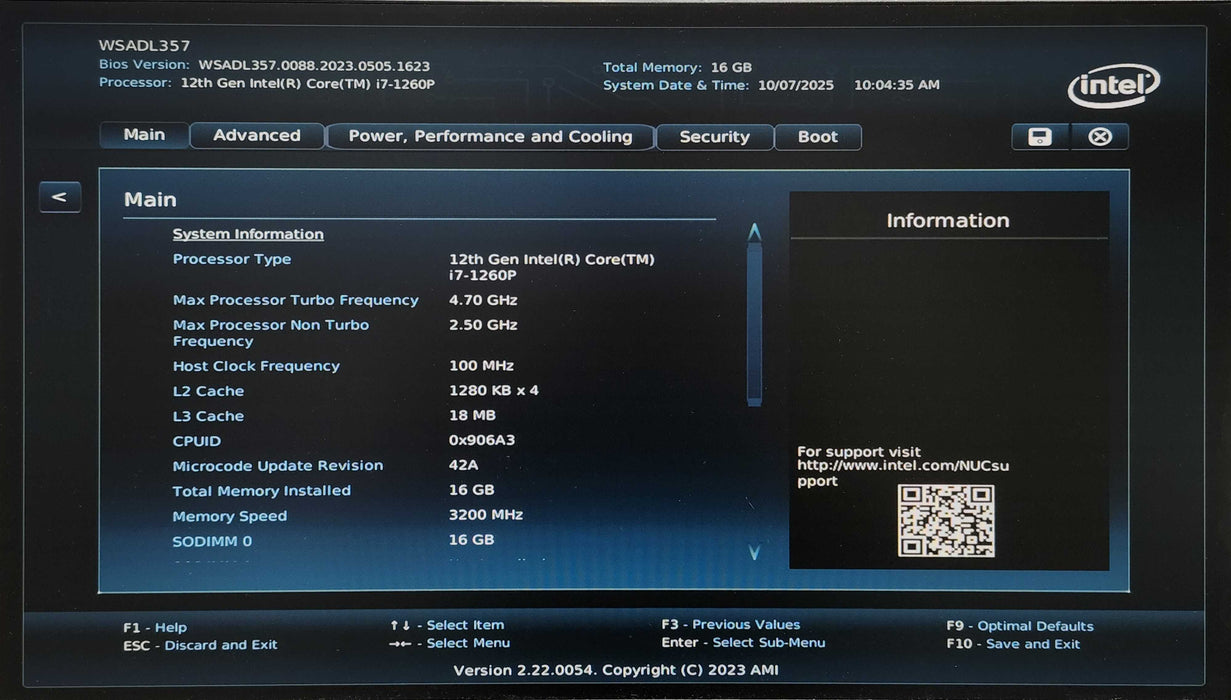Click F3 Previous Values
This screenshot has height=700, width=1231.
point(730,624)
